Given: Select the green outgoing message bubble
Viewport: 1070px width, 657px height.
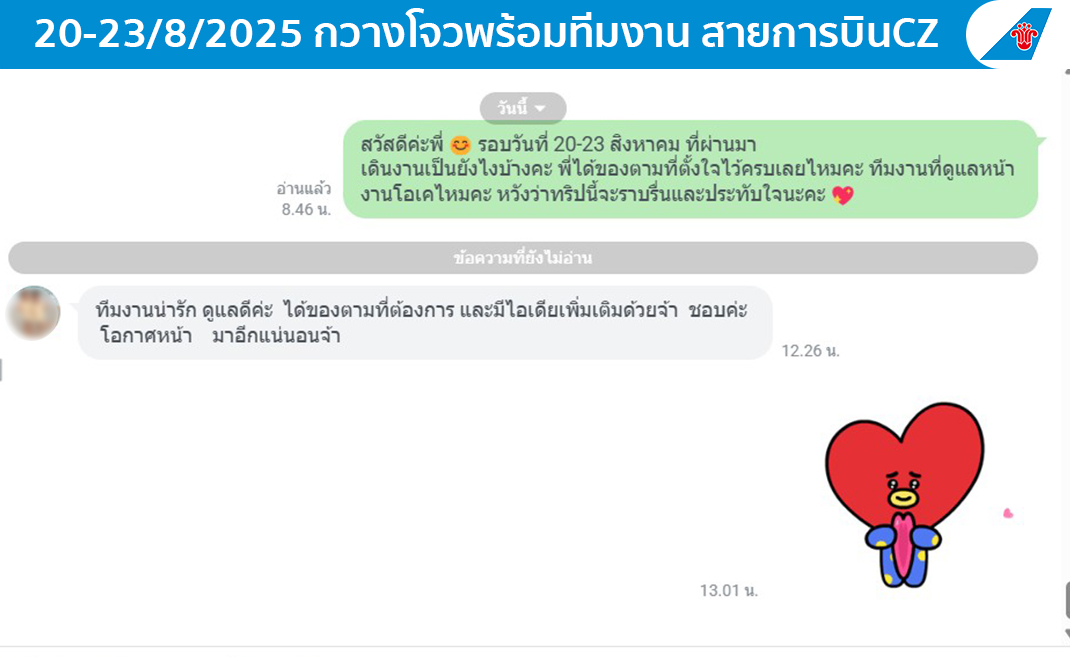Looking at the screenshot, I should (x=690, y=169).
